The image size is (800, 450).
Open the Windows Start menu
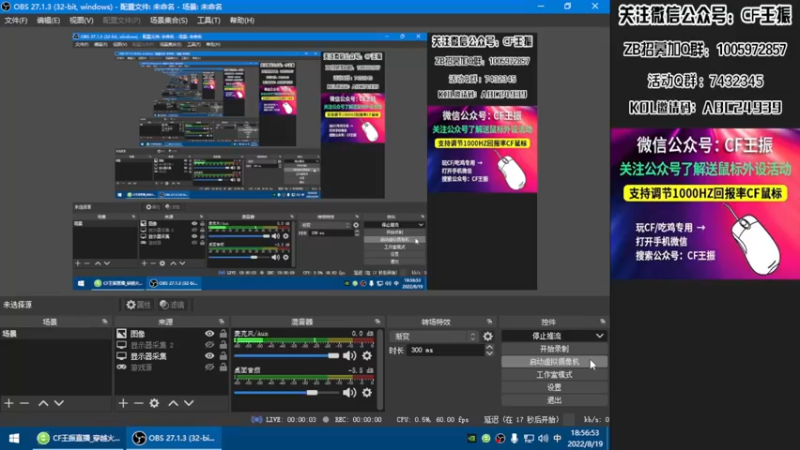point(14,438)
